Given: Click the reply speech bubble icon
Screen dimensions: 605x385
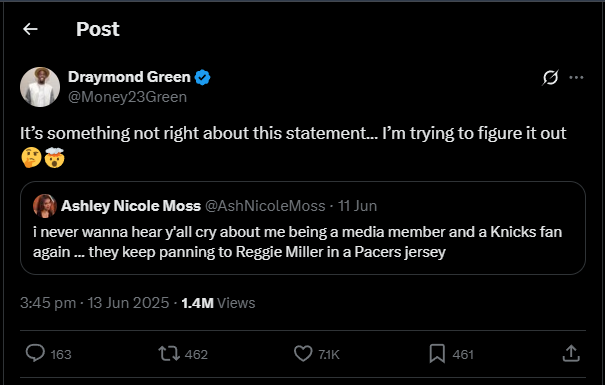Looking at the screenshot, I should pyautogui.click(x=35, y=353).
